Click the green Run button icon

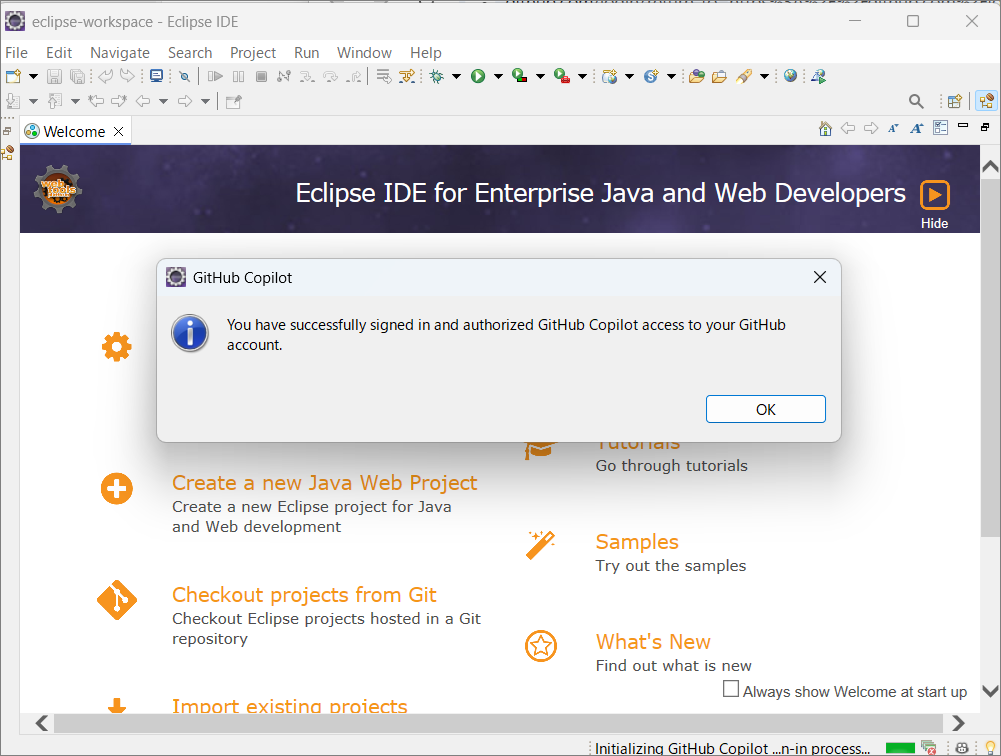tap(478, 77)
